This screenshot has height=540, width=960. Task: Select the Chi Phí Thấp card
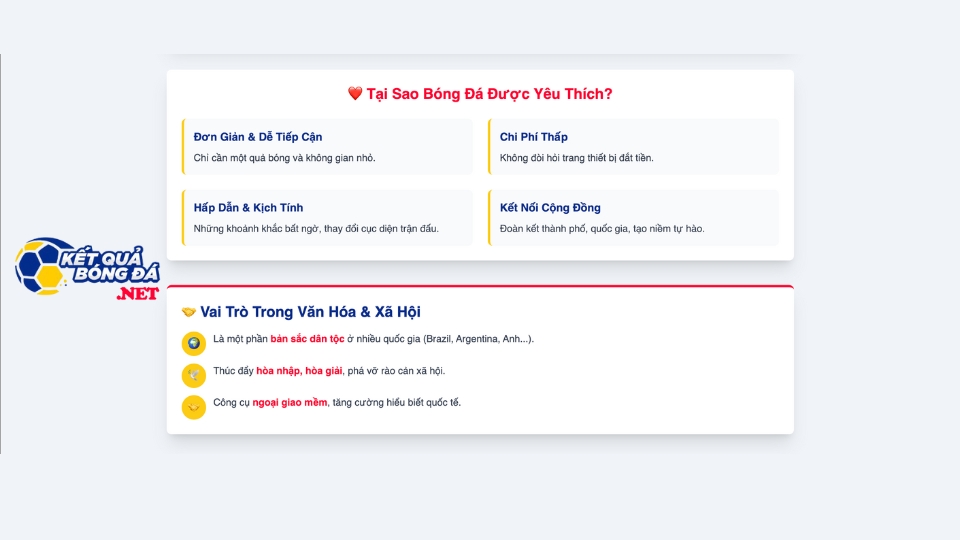click(x=634, y=147)
